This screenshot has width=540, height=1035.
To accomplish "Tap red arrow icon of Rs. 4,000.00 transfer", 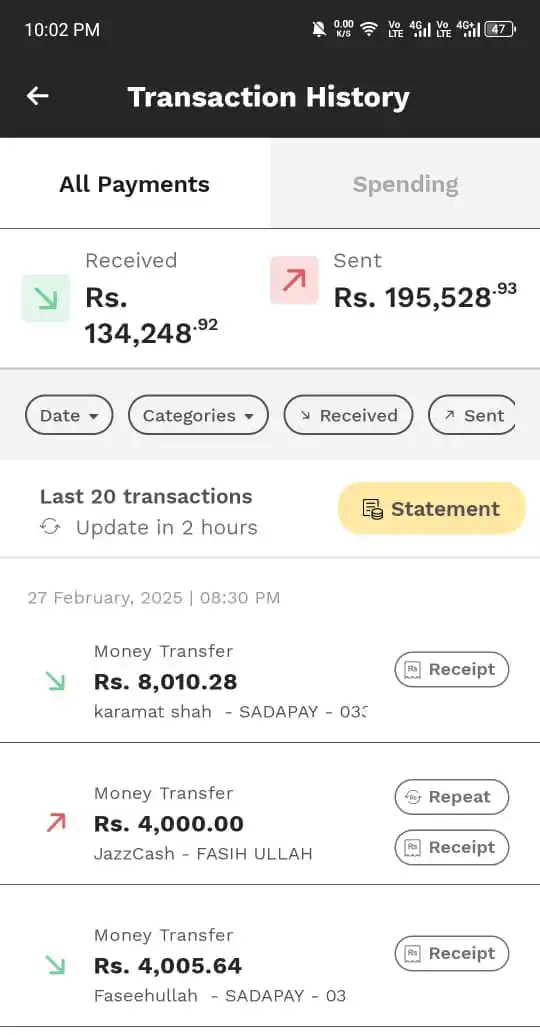I will click(x=56, y=822).
